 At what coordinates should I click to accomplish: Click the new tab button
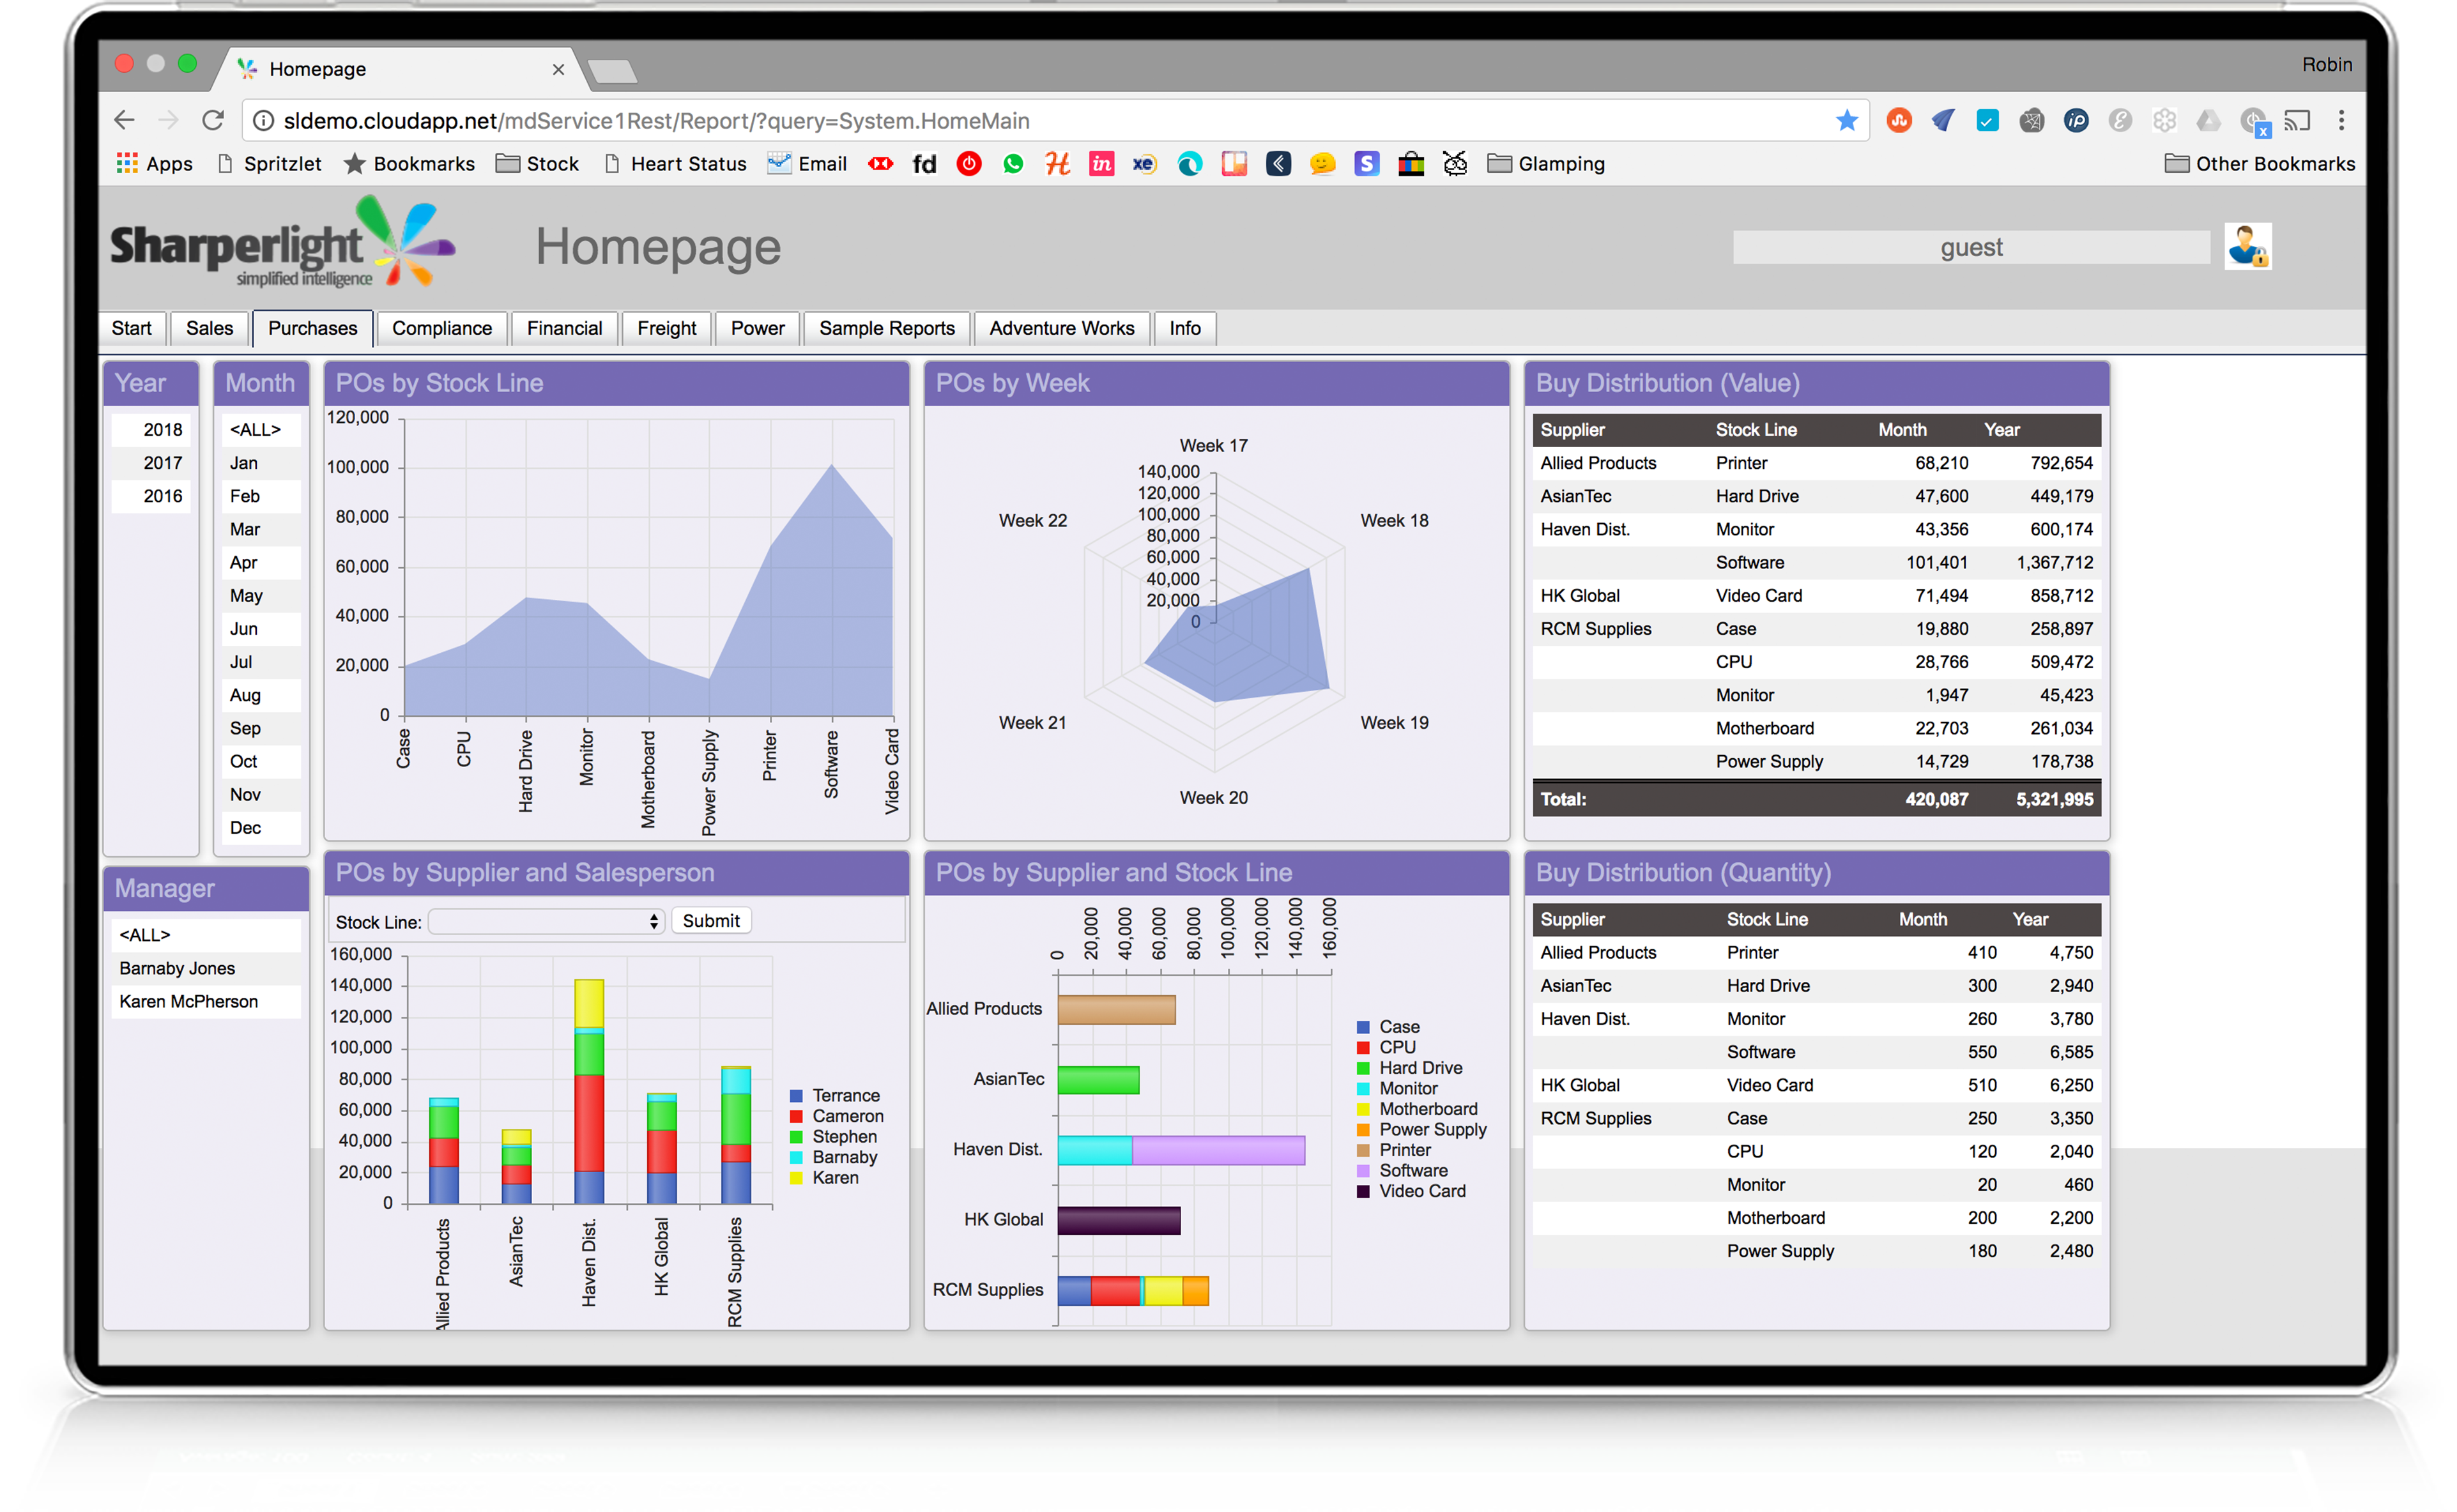coord(612,71)
